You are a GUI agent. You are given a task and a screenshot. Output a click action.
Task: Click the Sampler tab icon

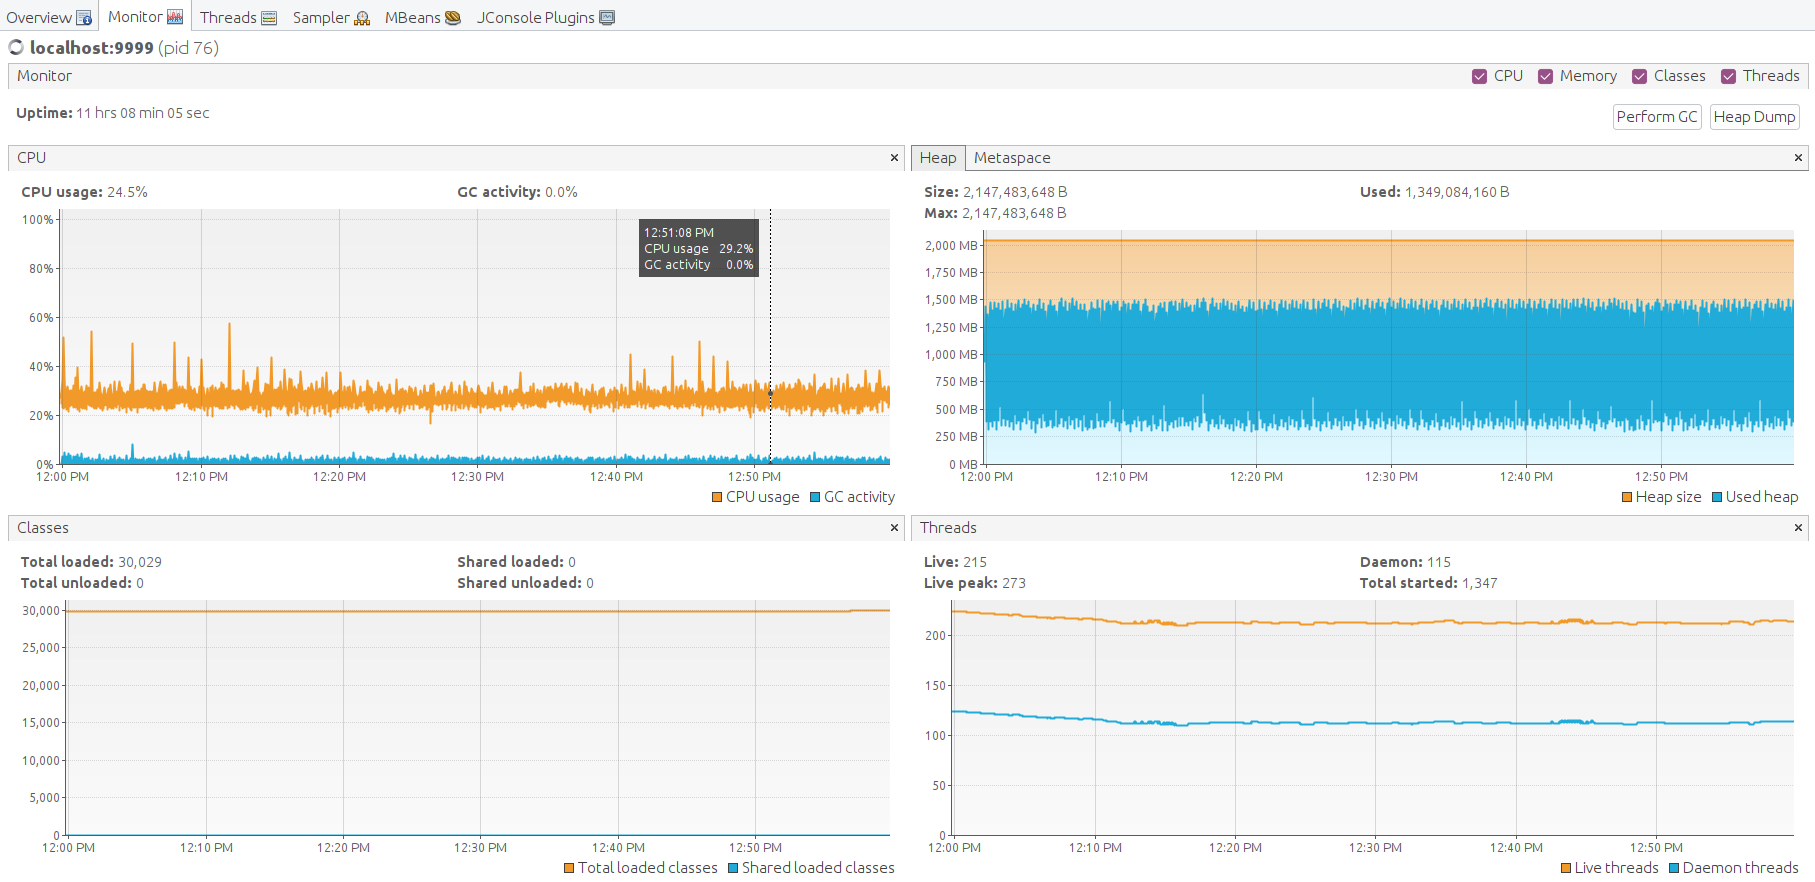tap(362, 18)
